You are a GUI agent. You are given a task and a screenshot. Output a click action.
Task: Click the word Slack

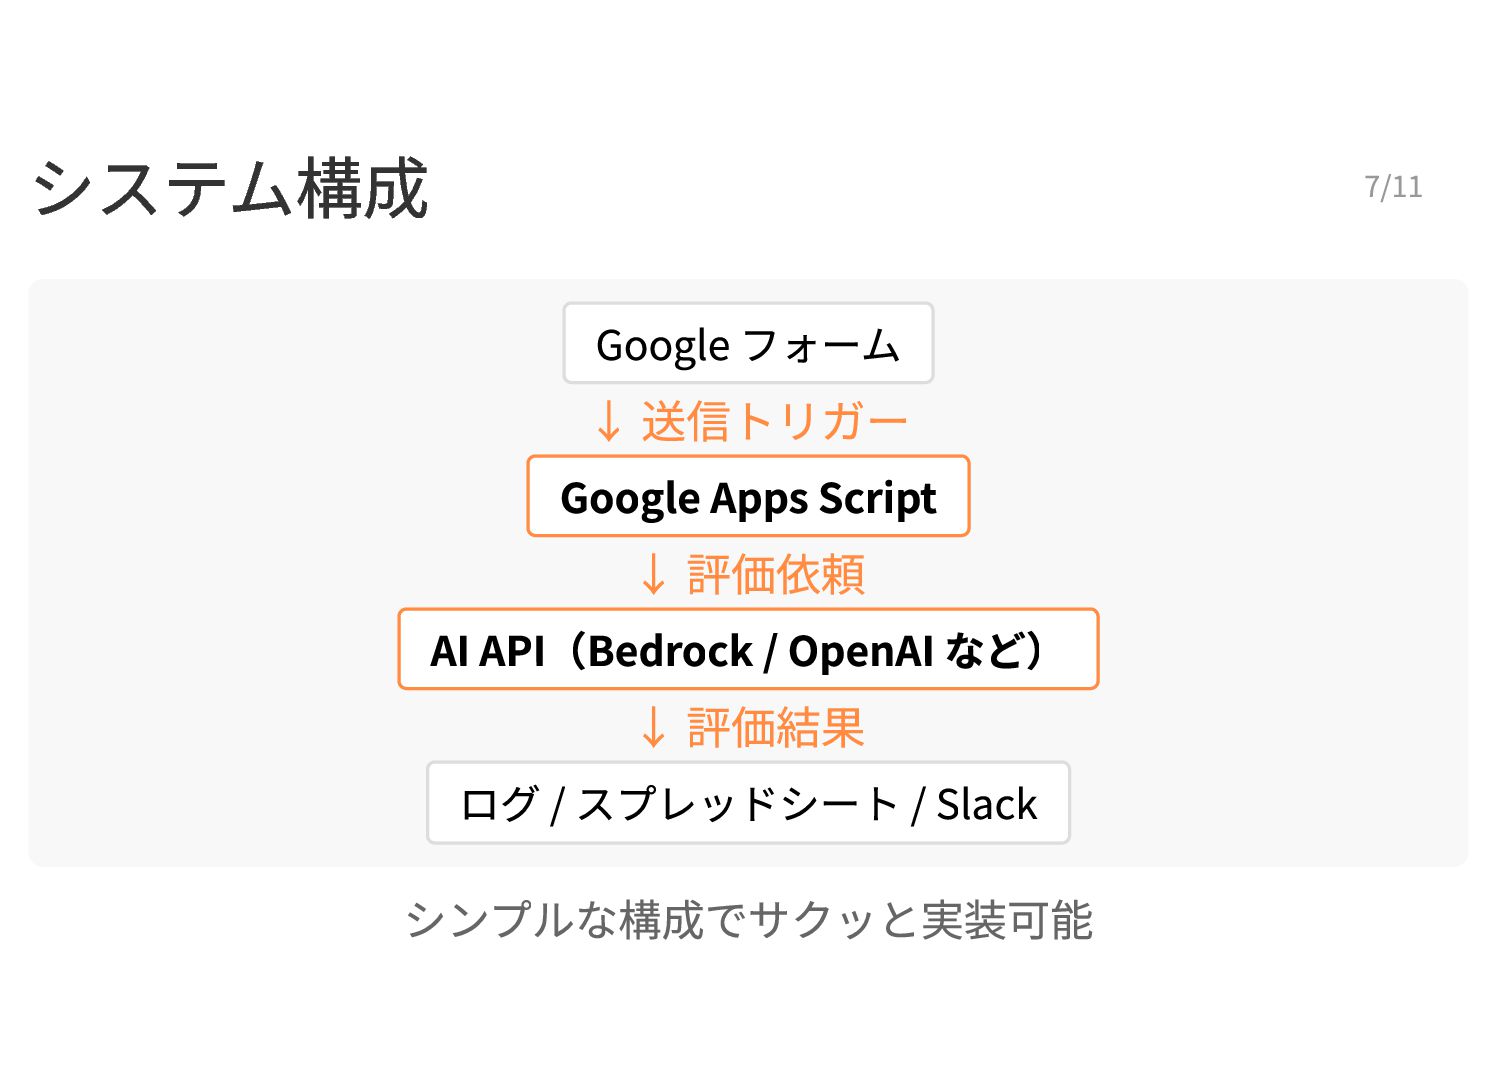pyautogui.click(x=986, y=804)
